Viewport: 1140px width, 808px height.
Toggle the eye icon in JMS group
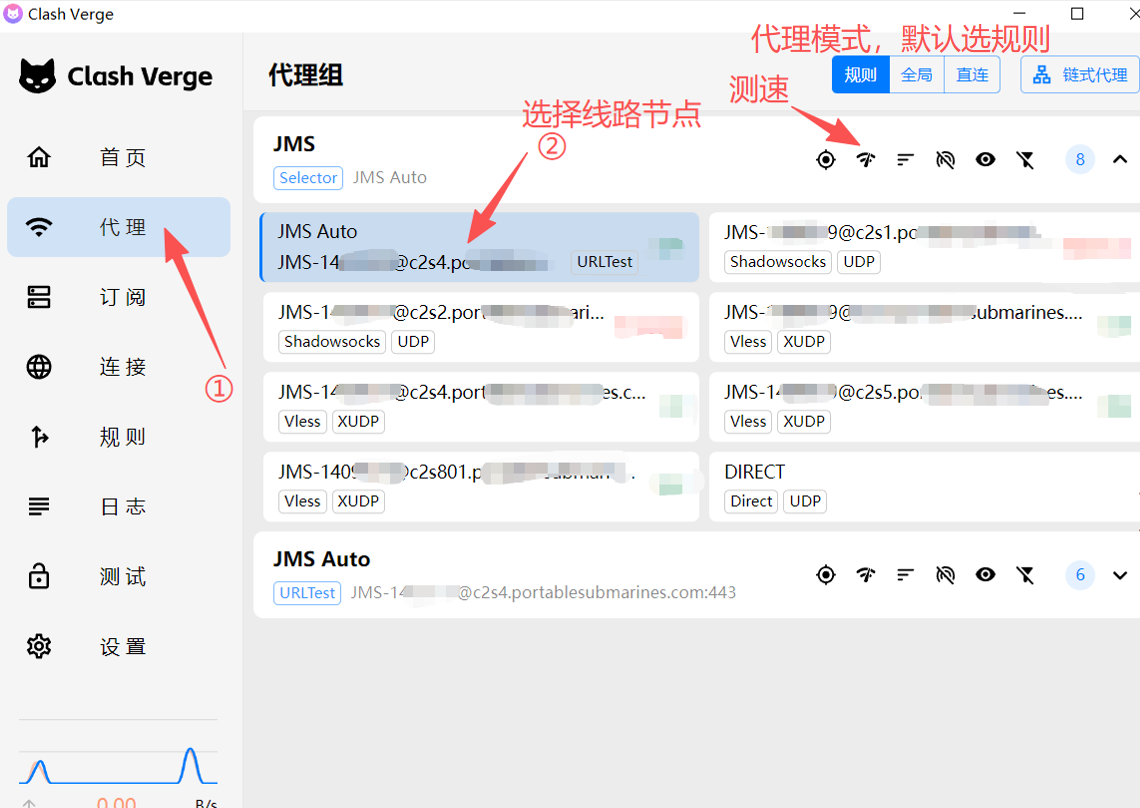[985, 159]
